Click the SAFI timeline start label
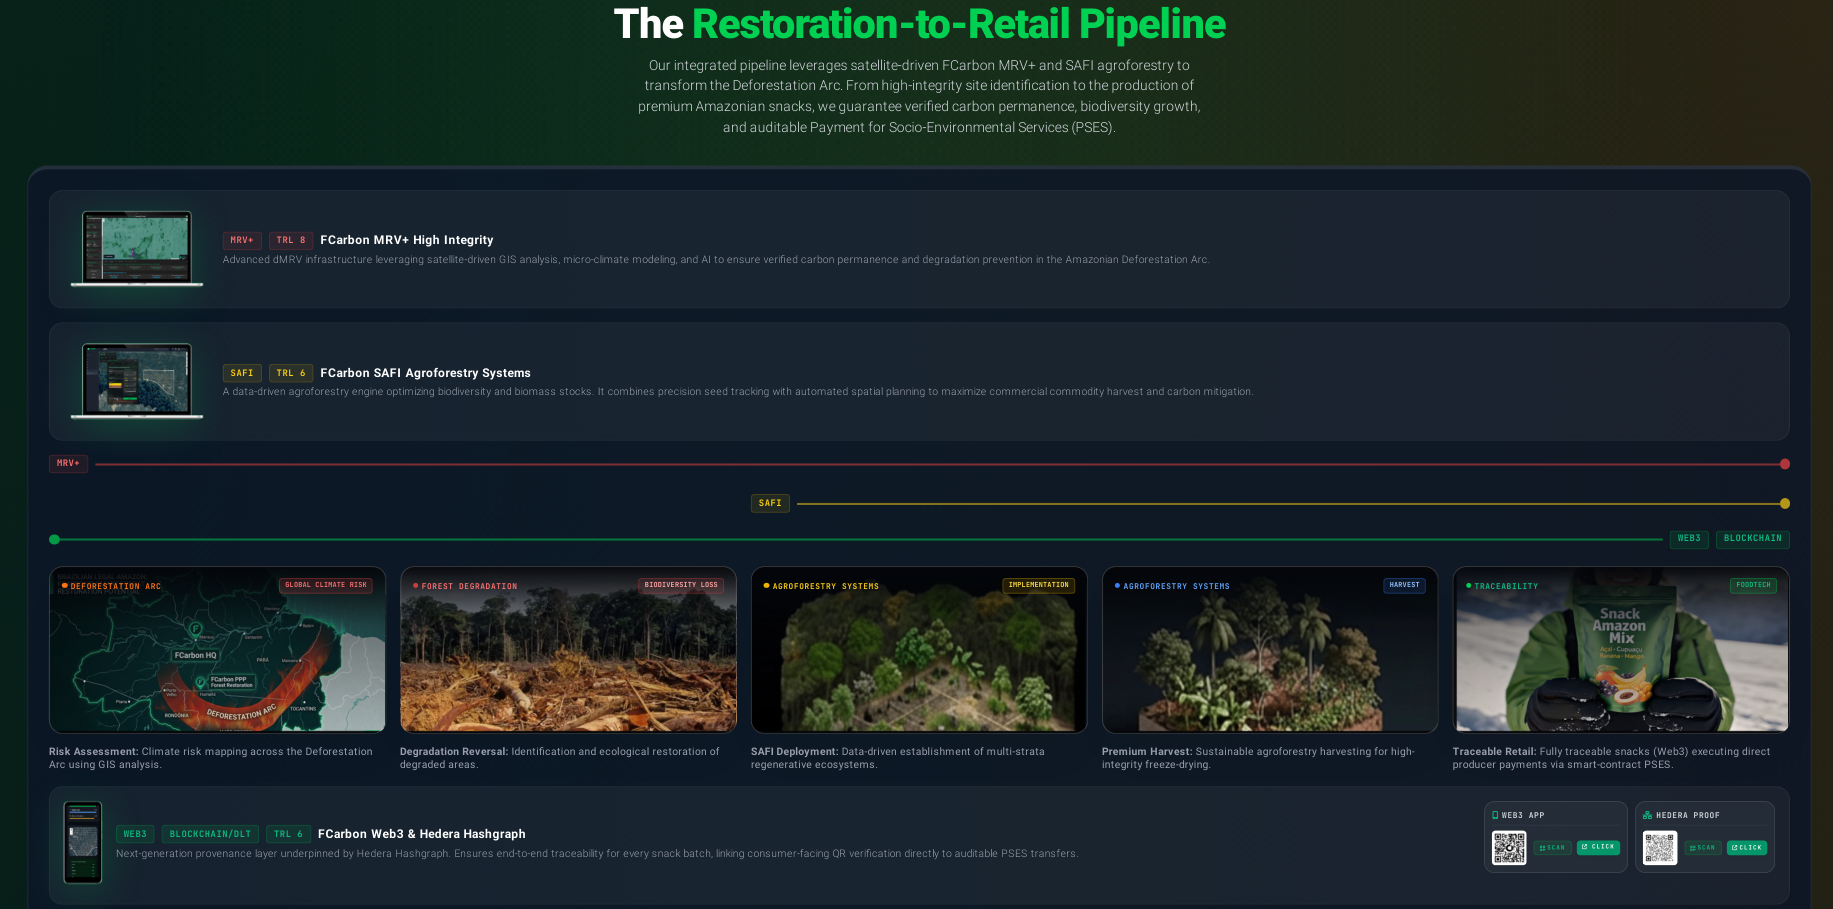This screenshot has height=909, width=1833. click(770, 503)
